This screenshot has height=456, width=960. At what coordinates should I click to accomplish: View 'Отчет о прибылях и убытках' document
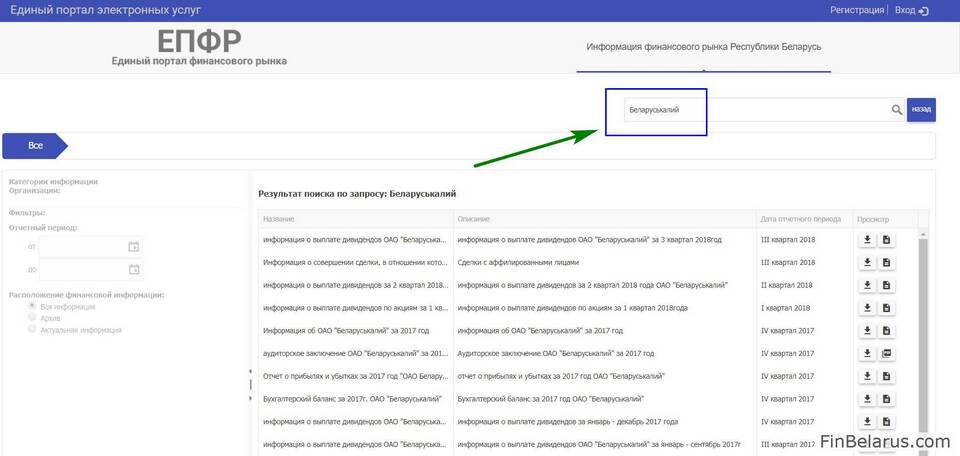tap(886, 376)
